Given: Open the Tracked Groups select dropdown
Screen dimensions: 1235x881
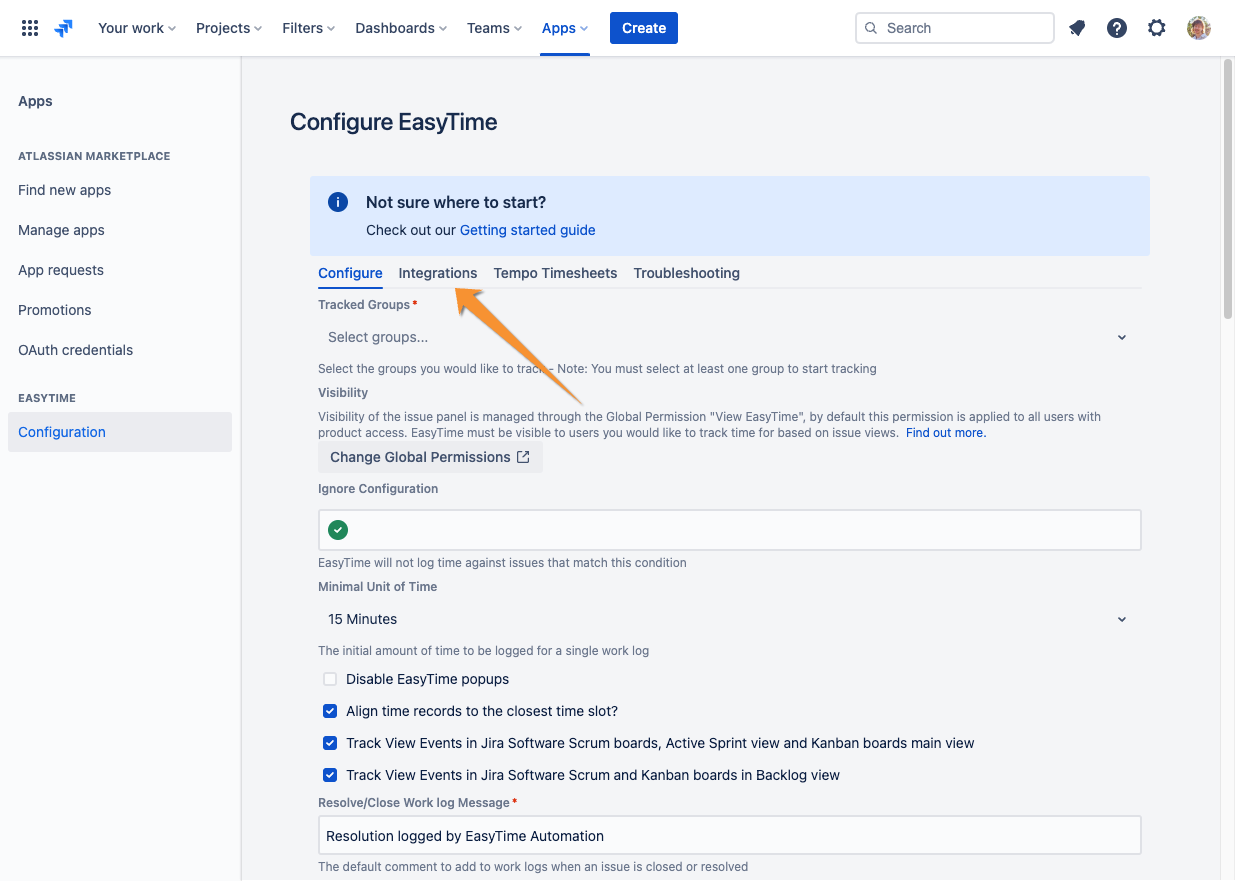Looking at the screenshot, I should [729, 337].
